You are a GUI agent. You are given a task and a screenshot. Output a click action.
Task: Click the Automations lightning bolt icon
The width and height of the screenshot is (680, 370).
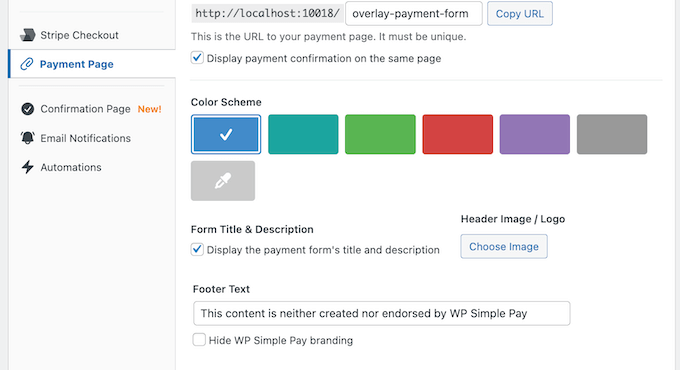point(28,167)
